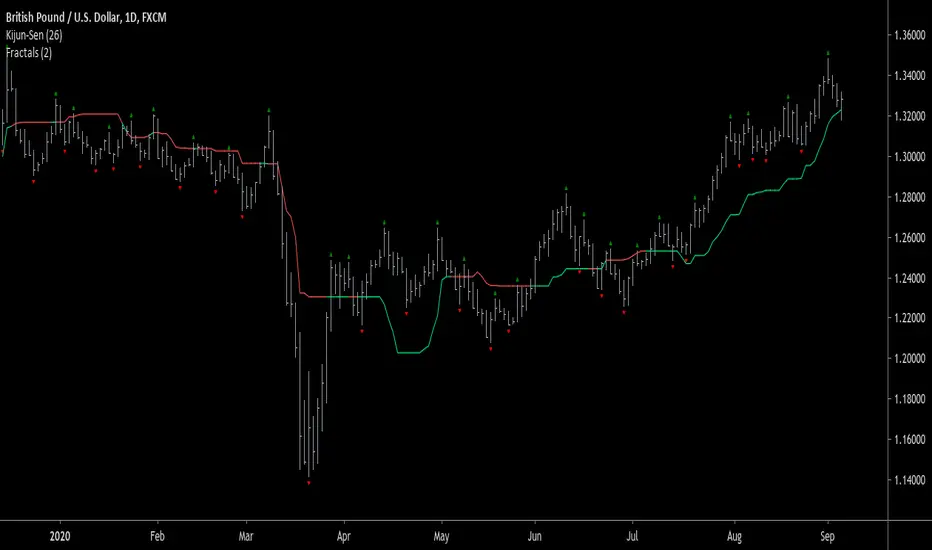
Task: Click the red down-fractal marker at the March low
Action: pos(308,483)
